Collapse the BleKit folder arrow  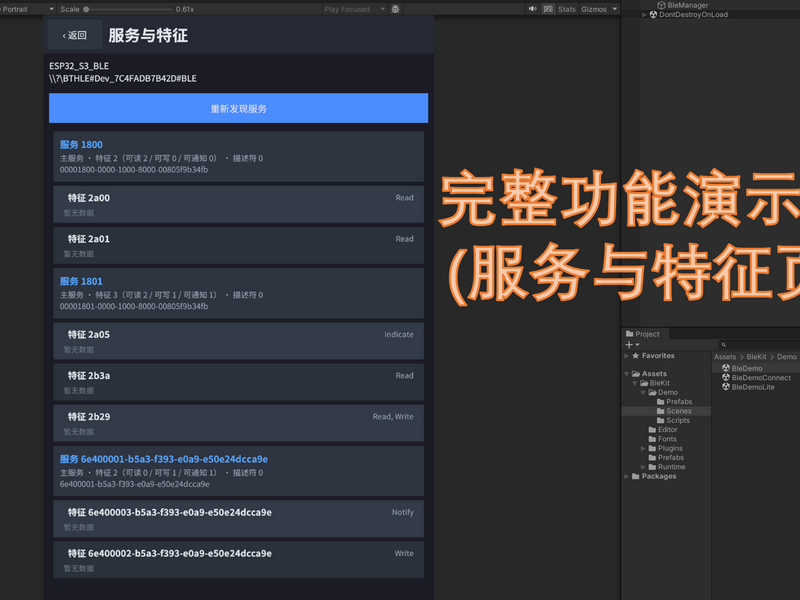[x=635, y=383]
